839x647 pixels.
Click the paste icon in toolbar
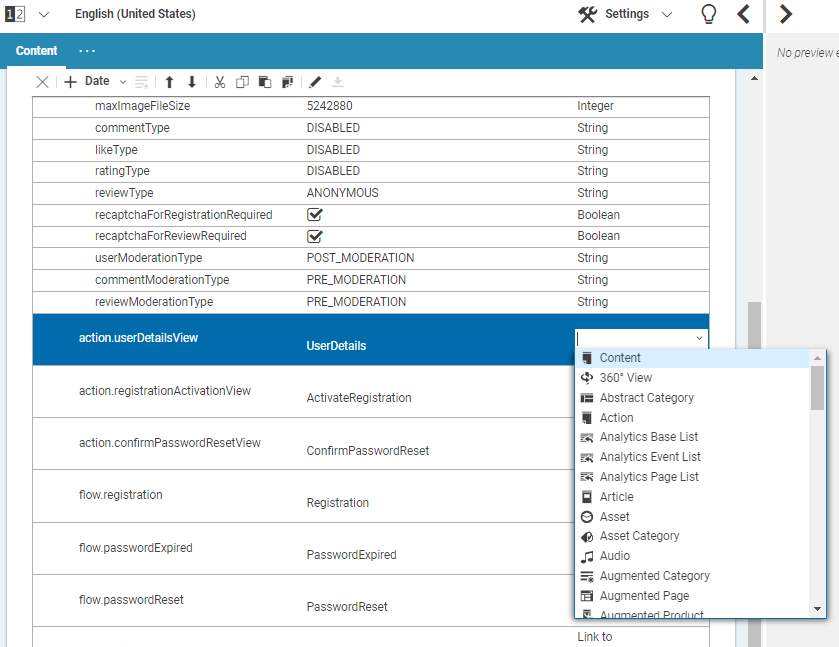265,82
